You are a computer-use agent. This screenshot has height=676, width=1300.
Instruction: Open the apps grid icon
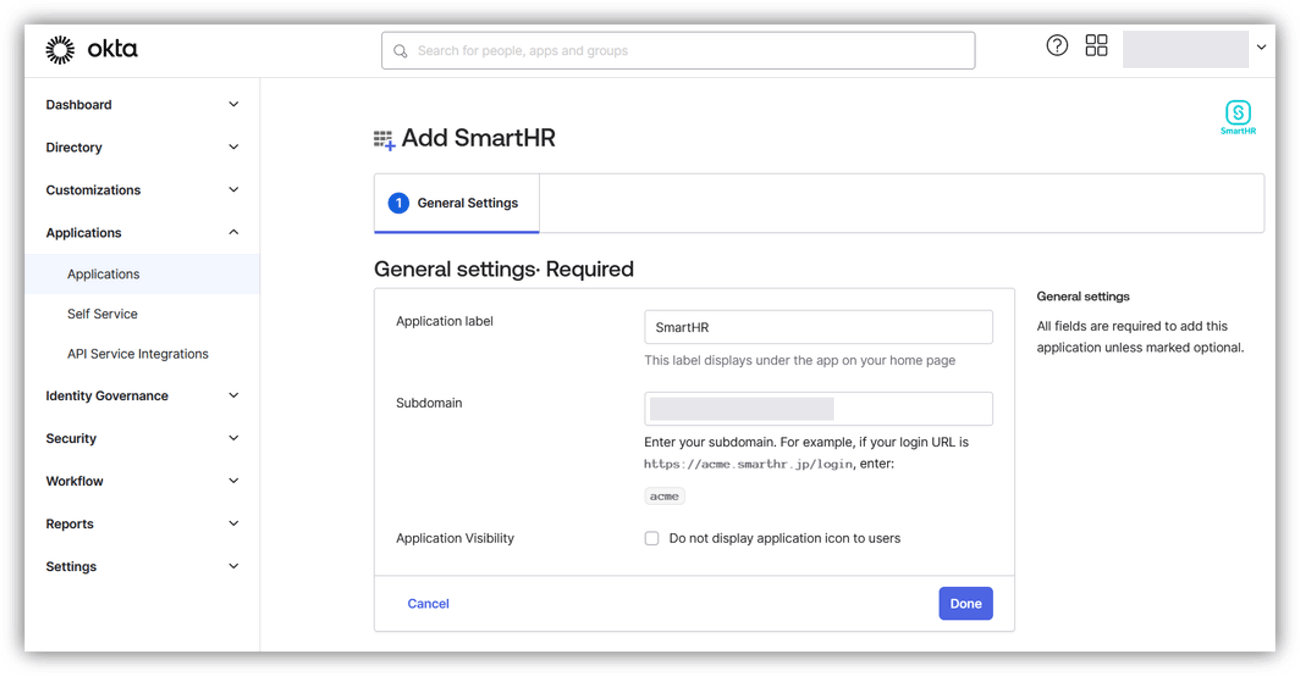coord(1096,45)
